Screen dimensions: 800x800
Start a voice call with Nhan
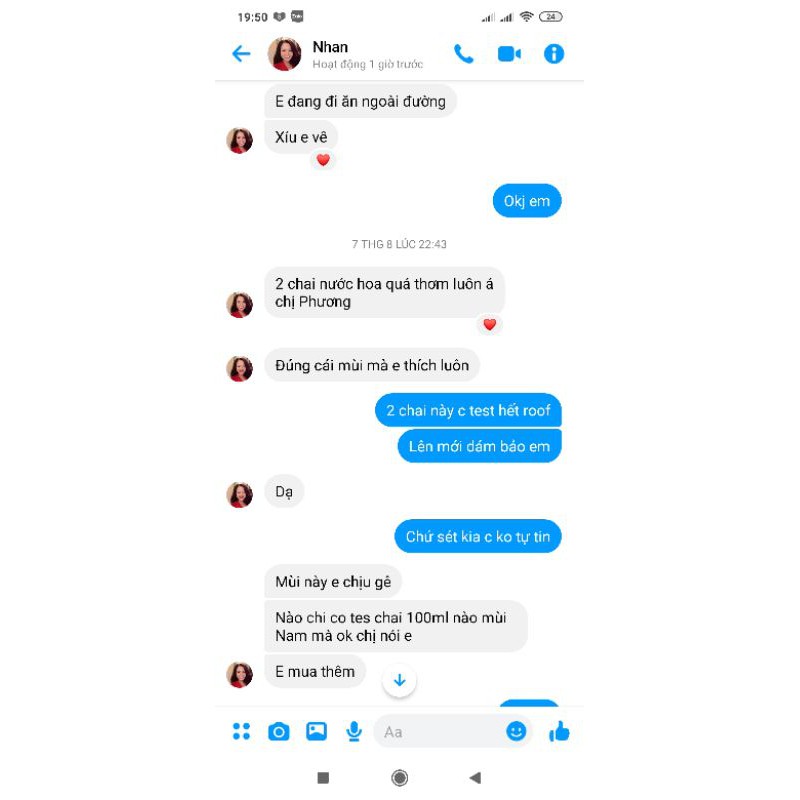pyautogui.click(x=463, y=54)
